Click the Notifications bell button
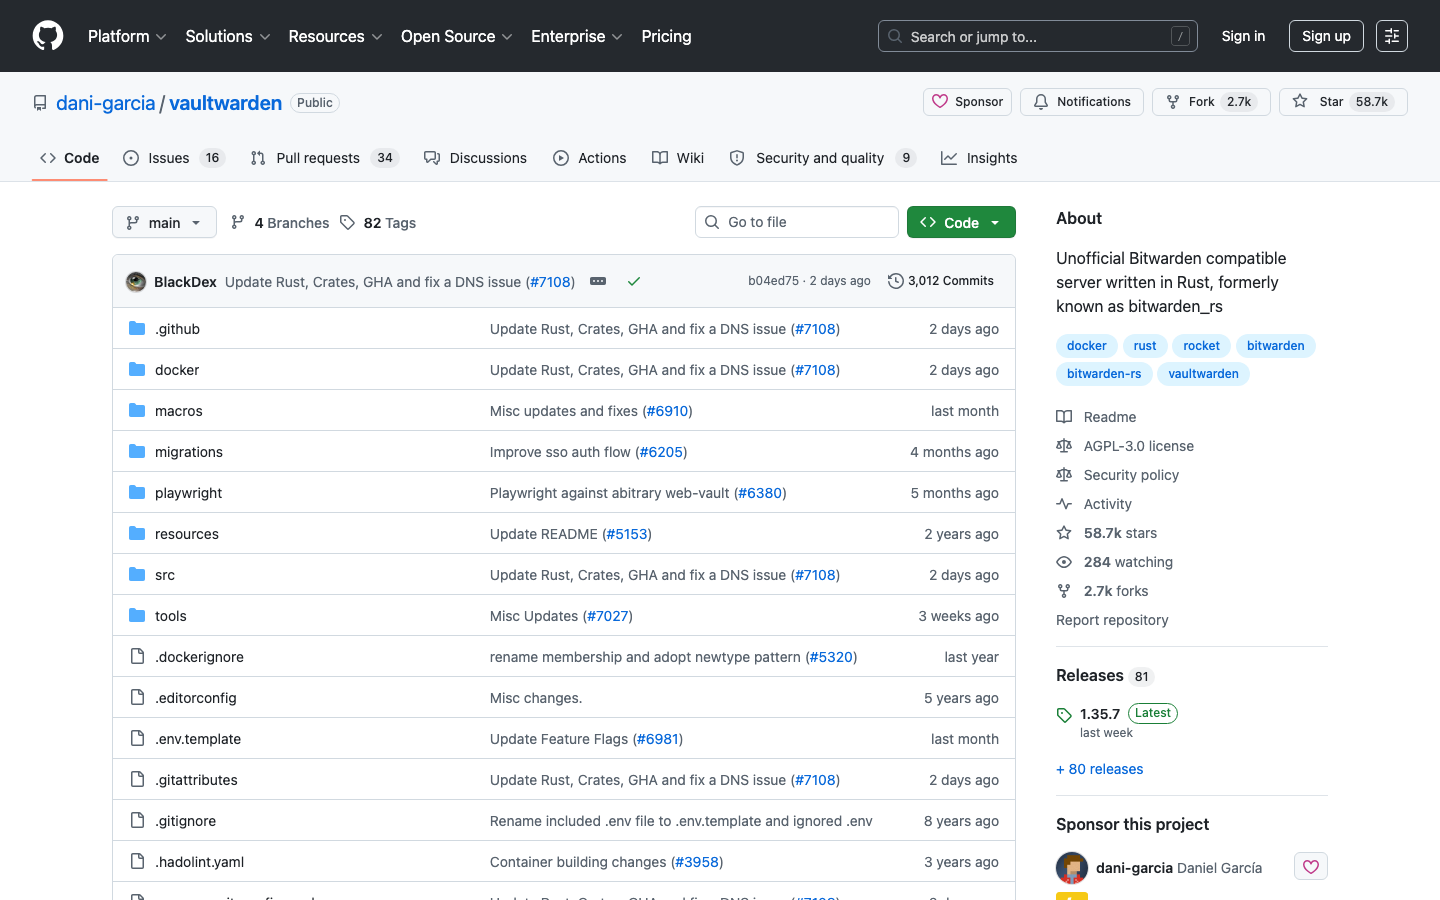This screenshot has height=900, width=1440. (1082, 102)
